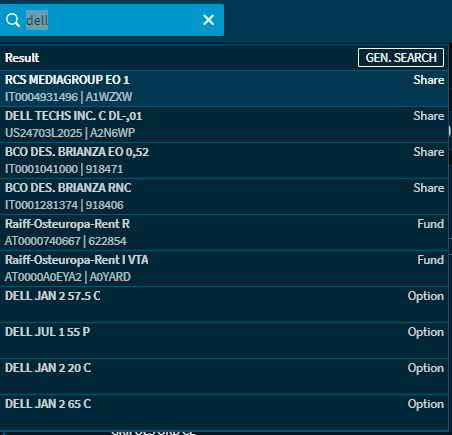
Task: Click the Result header label
Action: [22, 58]
